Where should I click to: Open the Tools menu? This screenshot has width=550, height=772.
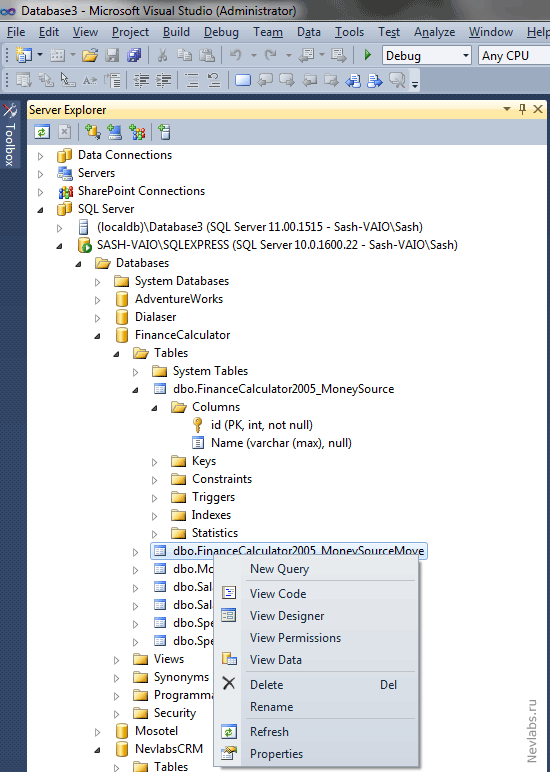(349, 32)
